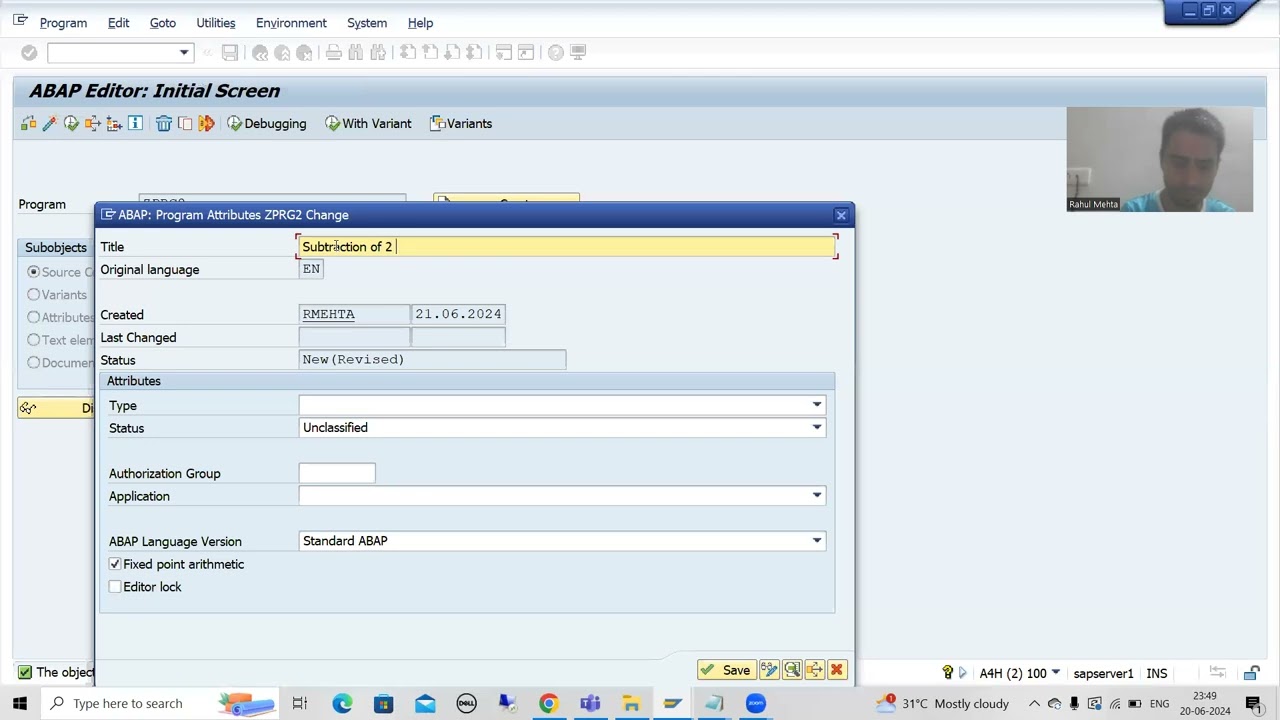
Task: Click the Print icon in standard toolbar
Action: (x=333, y=52)
